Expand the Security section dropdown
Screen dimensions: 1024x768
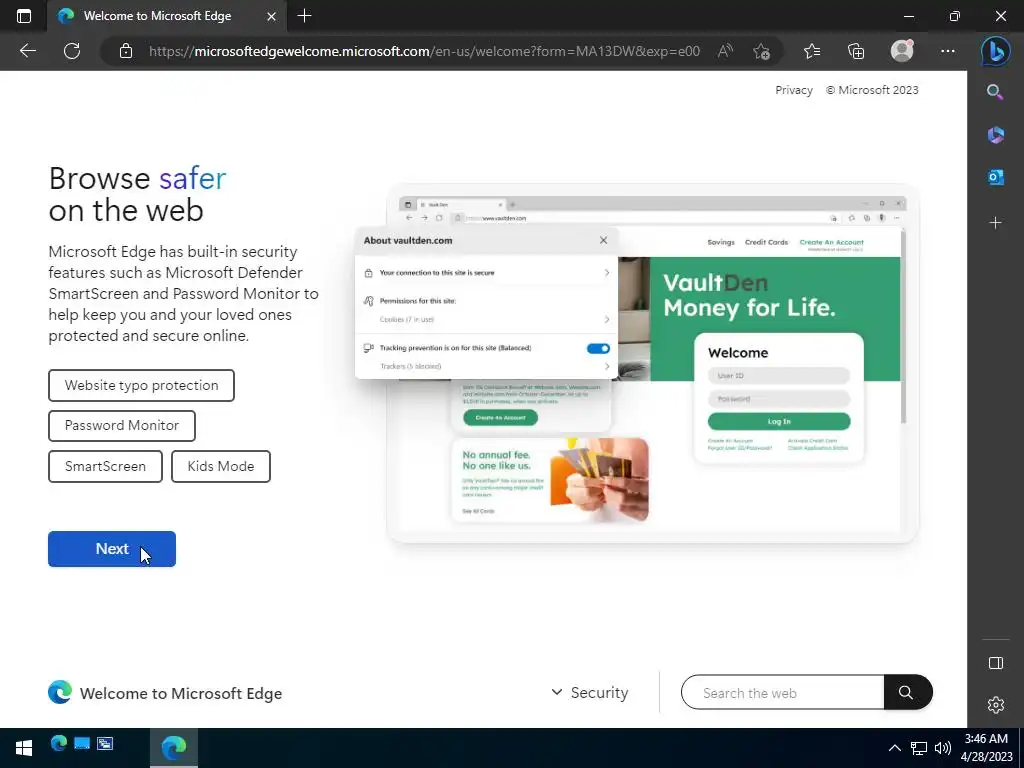click(590, 692)
